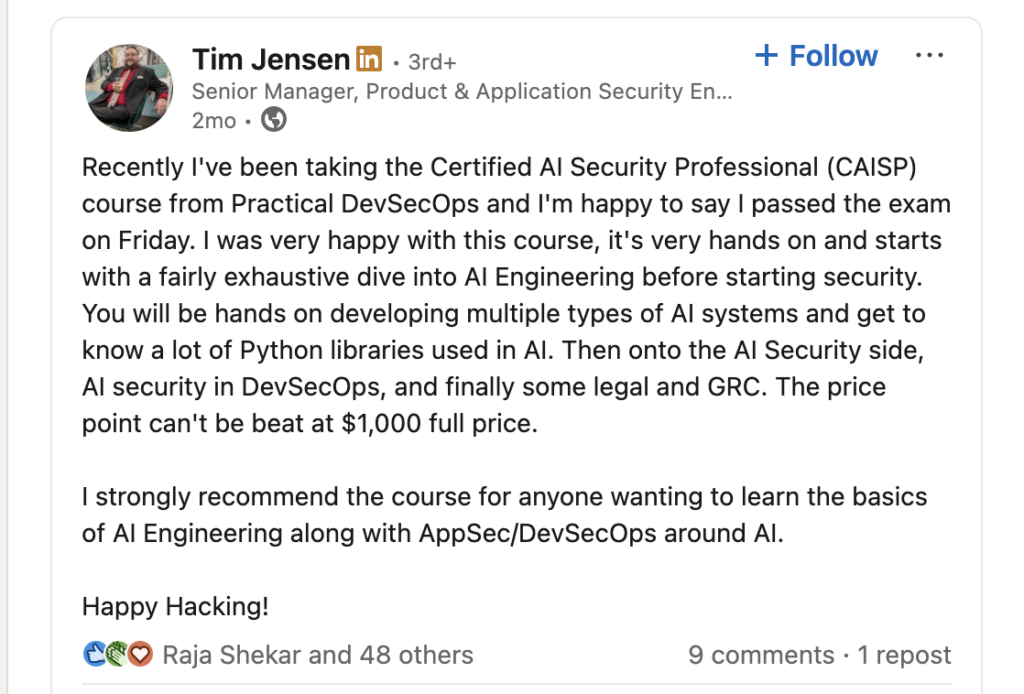Image resolution: width=1024 pixels, height=694 pixels.
Task: View reactions from Raja Shekar and 48 others
Action: click(317, 655)
